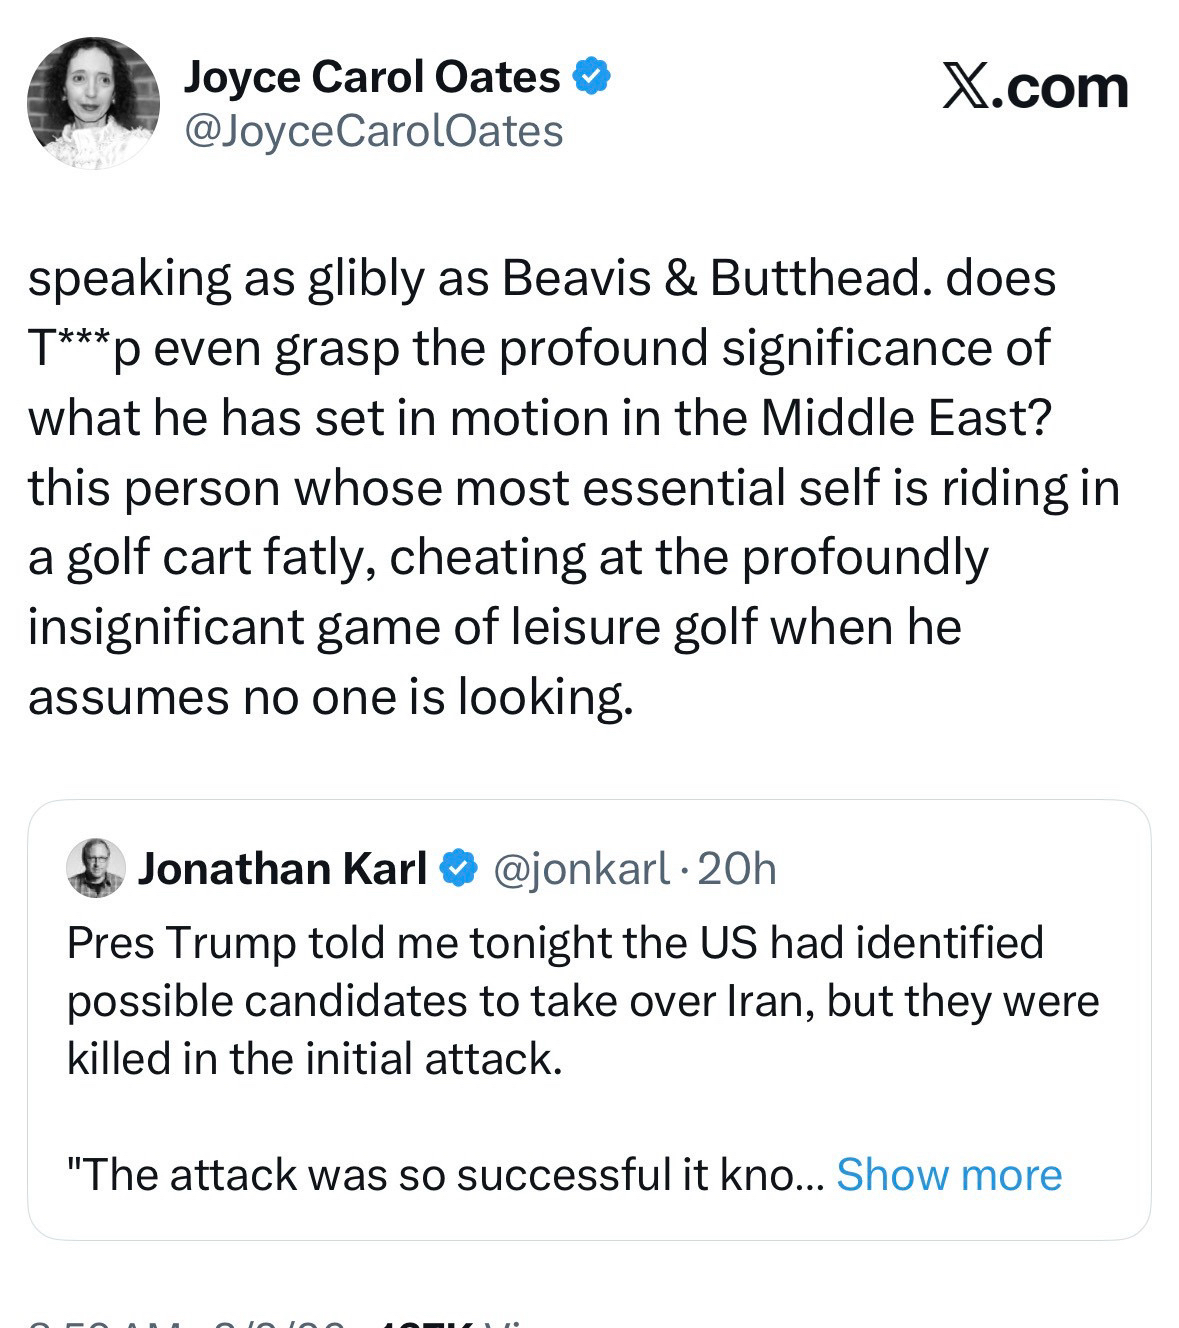
Task: Open Joyce Carol Oates's profile picture
Action: point(93,103)
